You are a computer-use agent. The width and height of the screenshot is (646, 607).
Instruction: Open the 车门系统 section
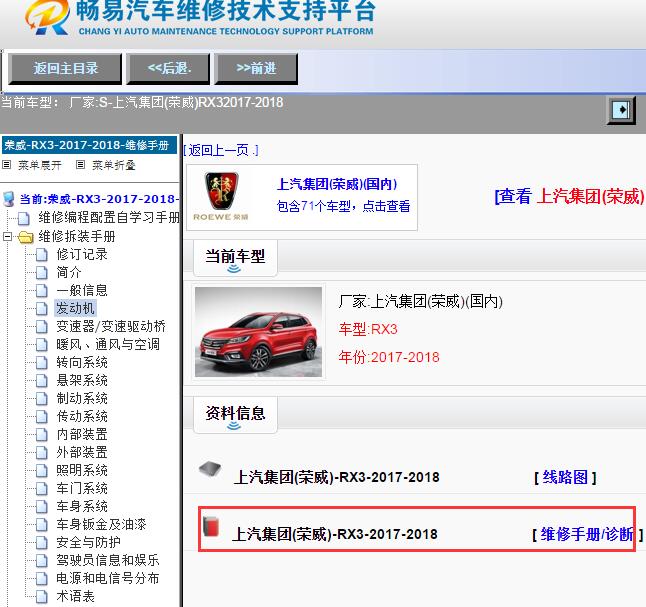coord(82,488)
